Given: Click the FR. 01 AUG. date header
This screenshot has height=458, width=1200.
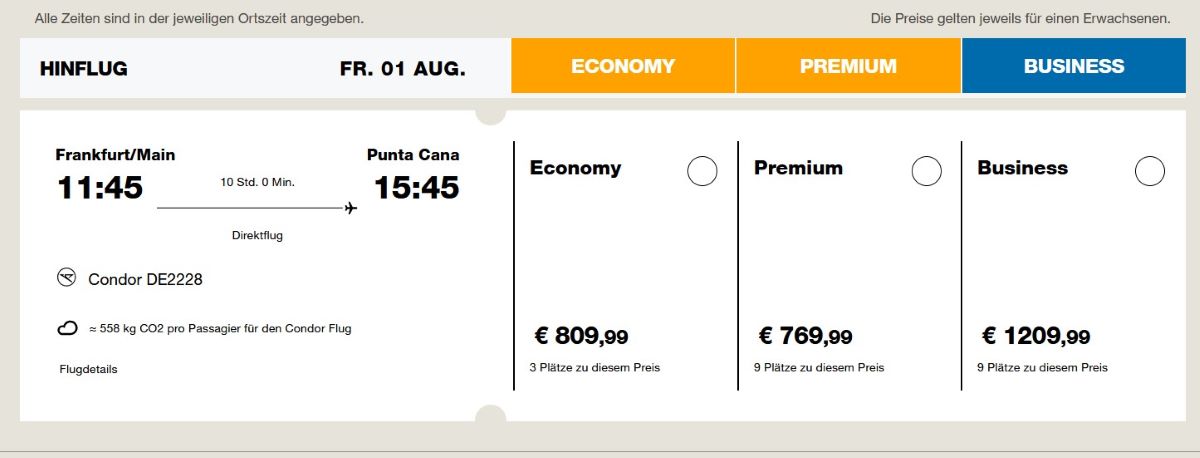Looking at the screenshot, I should 402,68.
